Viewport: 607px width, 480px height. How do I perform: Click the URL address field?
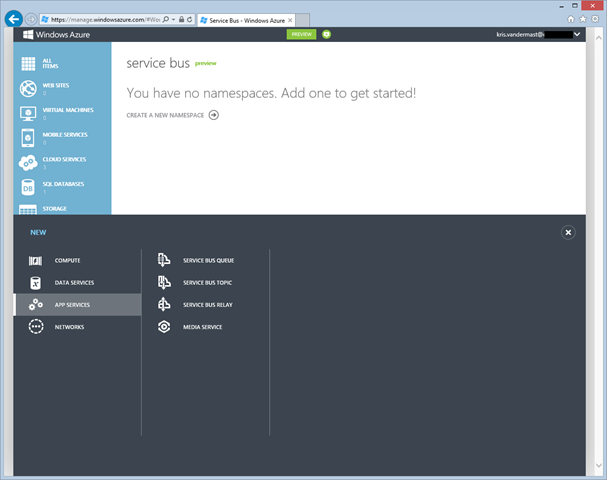[x=105, y=19]
